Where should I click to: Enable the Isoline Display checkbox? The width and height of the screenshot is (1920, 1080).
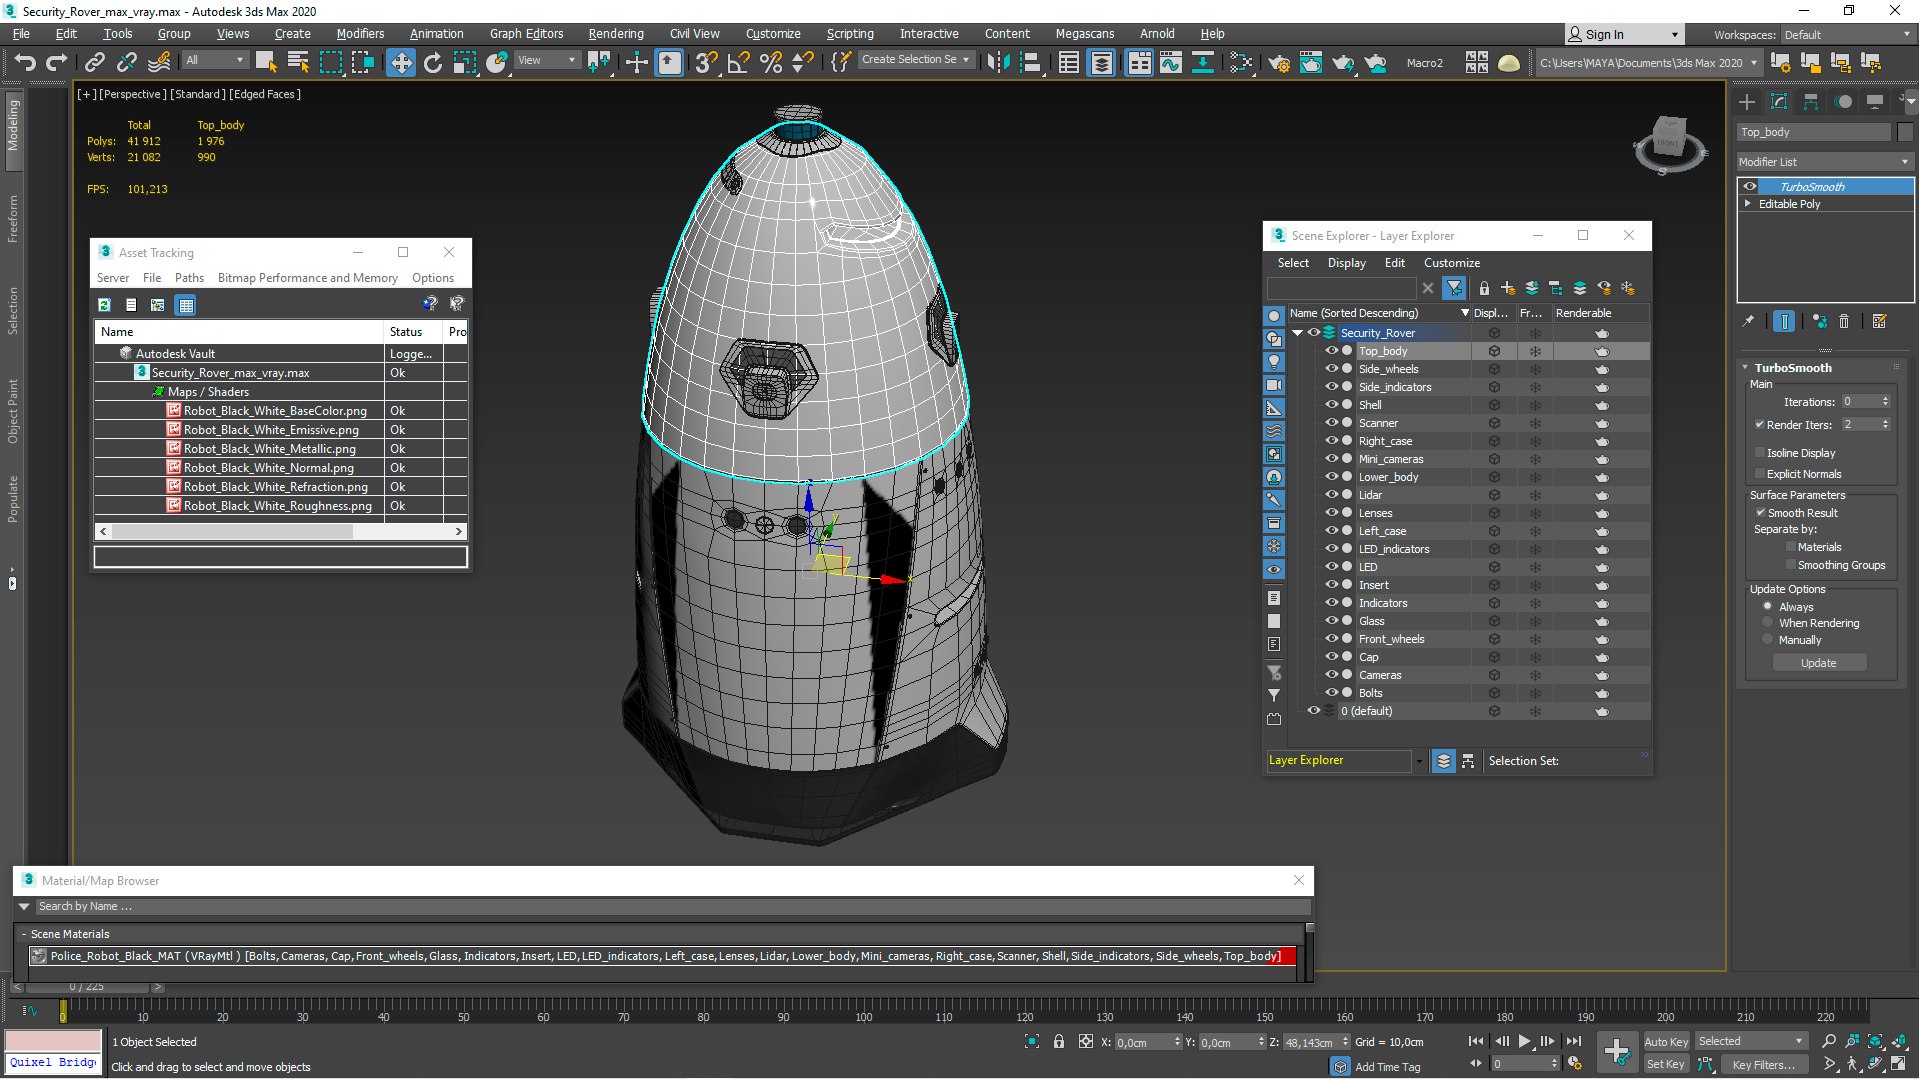1760,453
